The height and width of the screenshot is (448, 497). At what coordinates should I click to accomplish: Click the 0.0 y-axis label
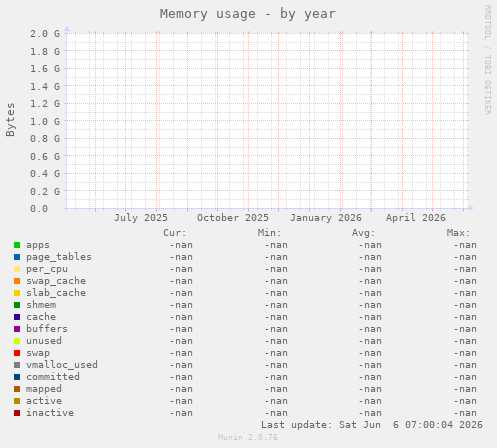[39, 209]
